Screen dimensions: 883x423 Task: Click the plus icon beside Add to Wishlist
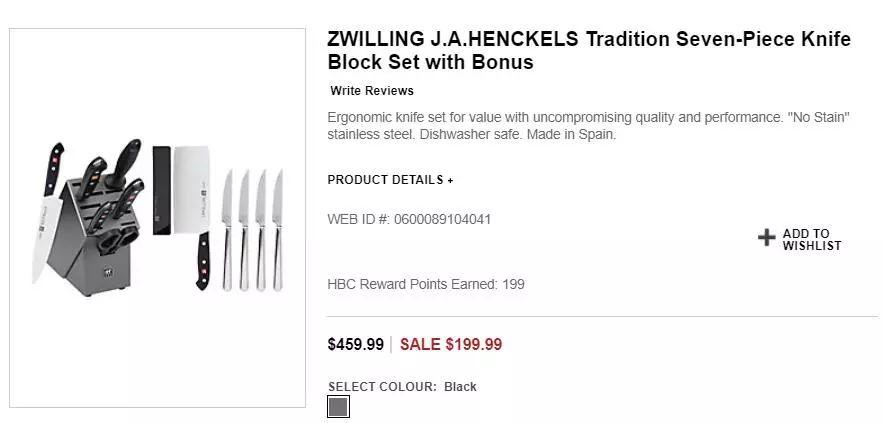coord(767,238)
